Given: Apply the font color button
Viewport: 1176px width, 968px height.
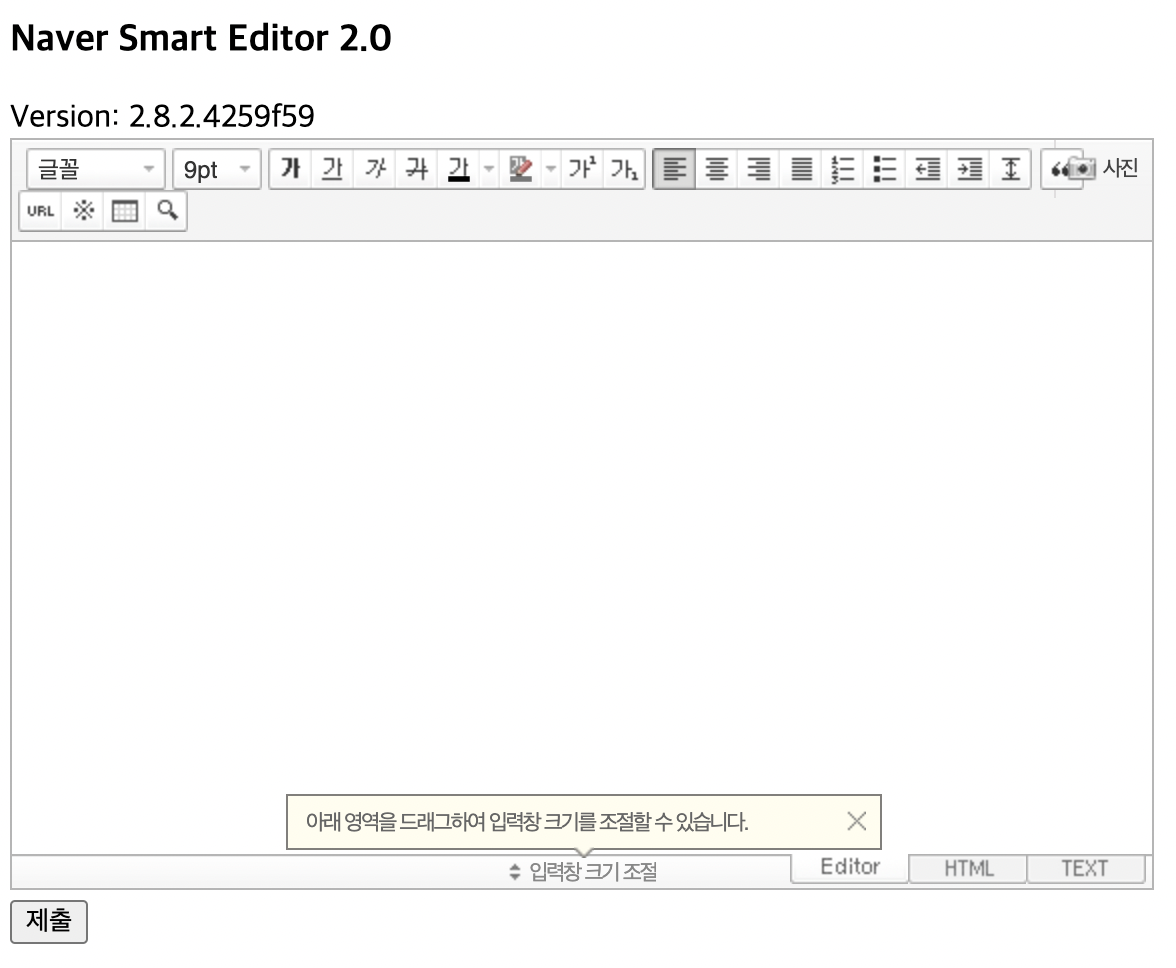Looking at the screenshot, I should 458,169.
